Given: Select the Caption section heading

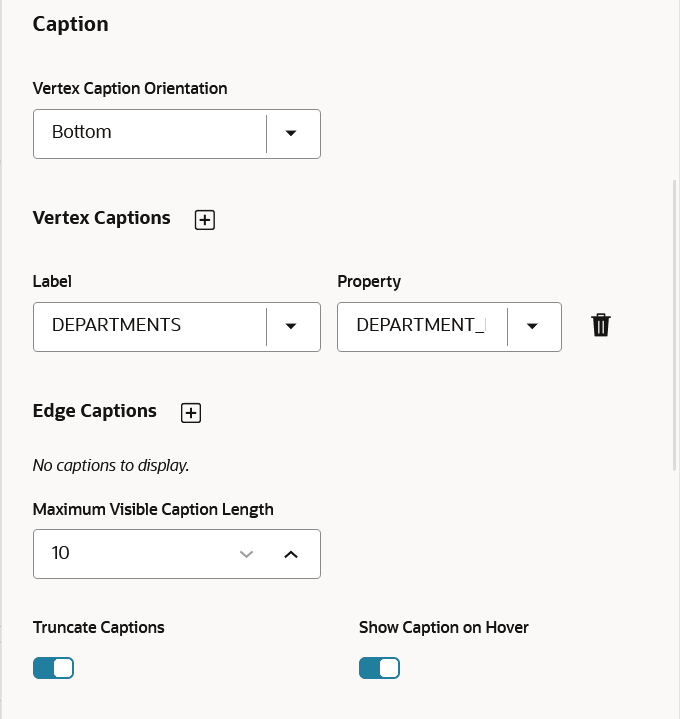Looking at the screenshot, I should tap(71, 25).
